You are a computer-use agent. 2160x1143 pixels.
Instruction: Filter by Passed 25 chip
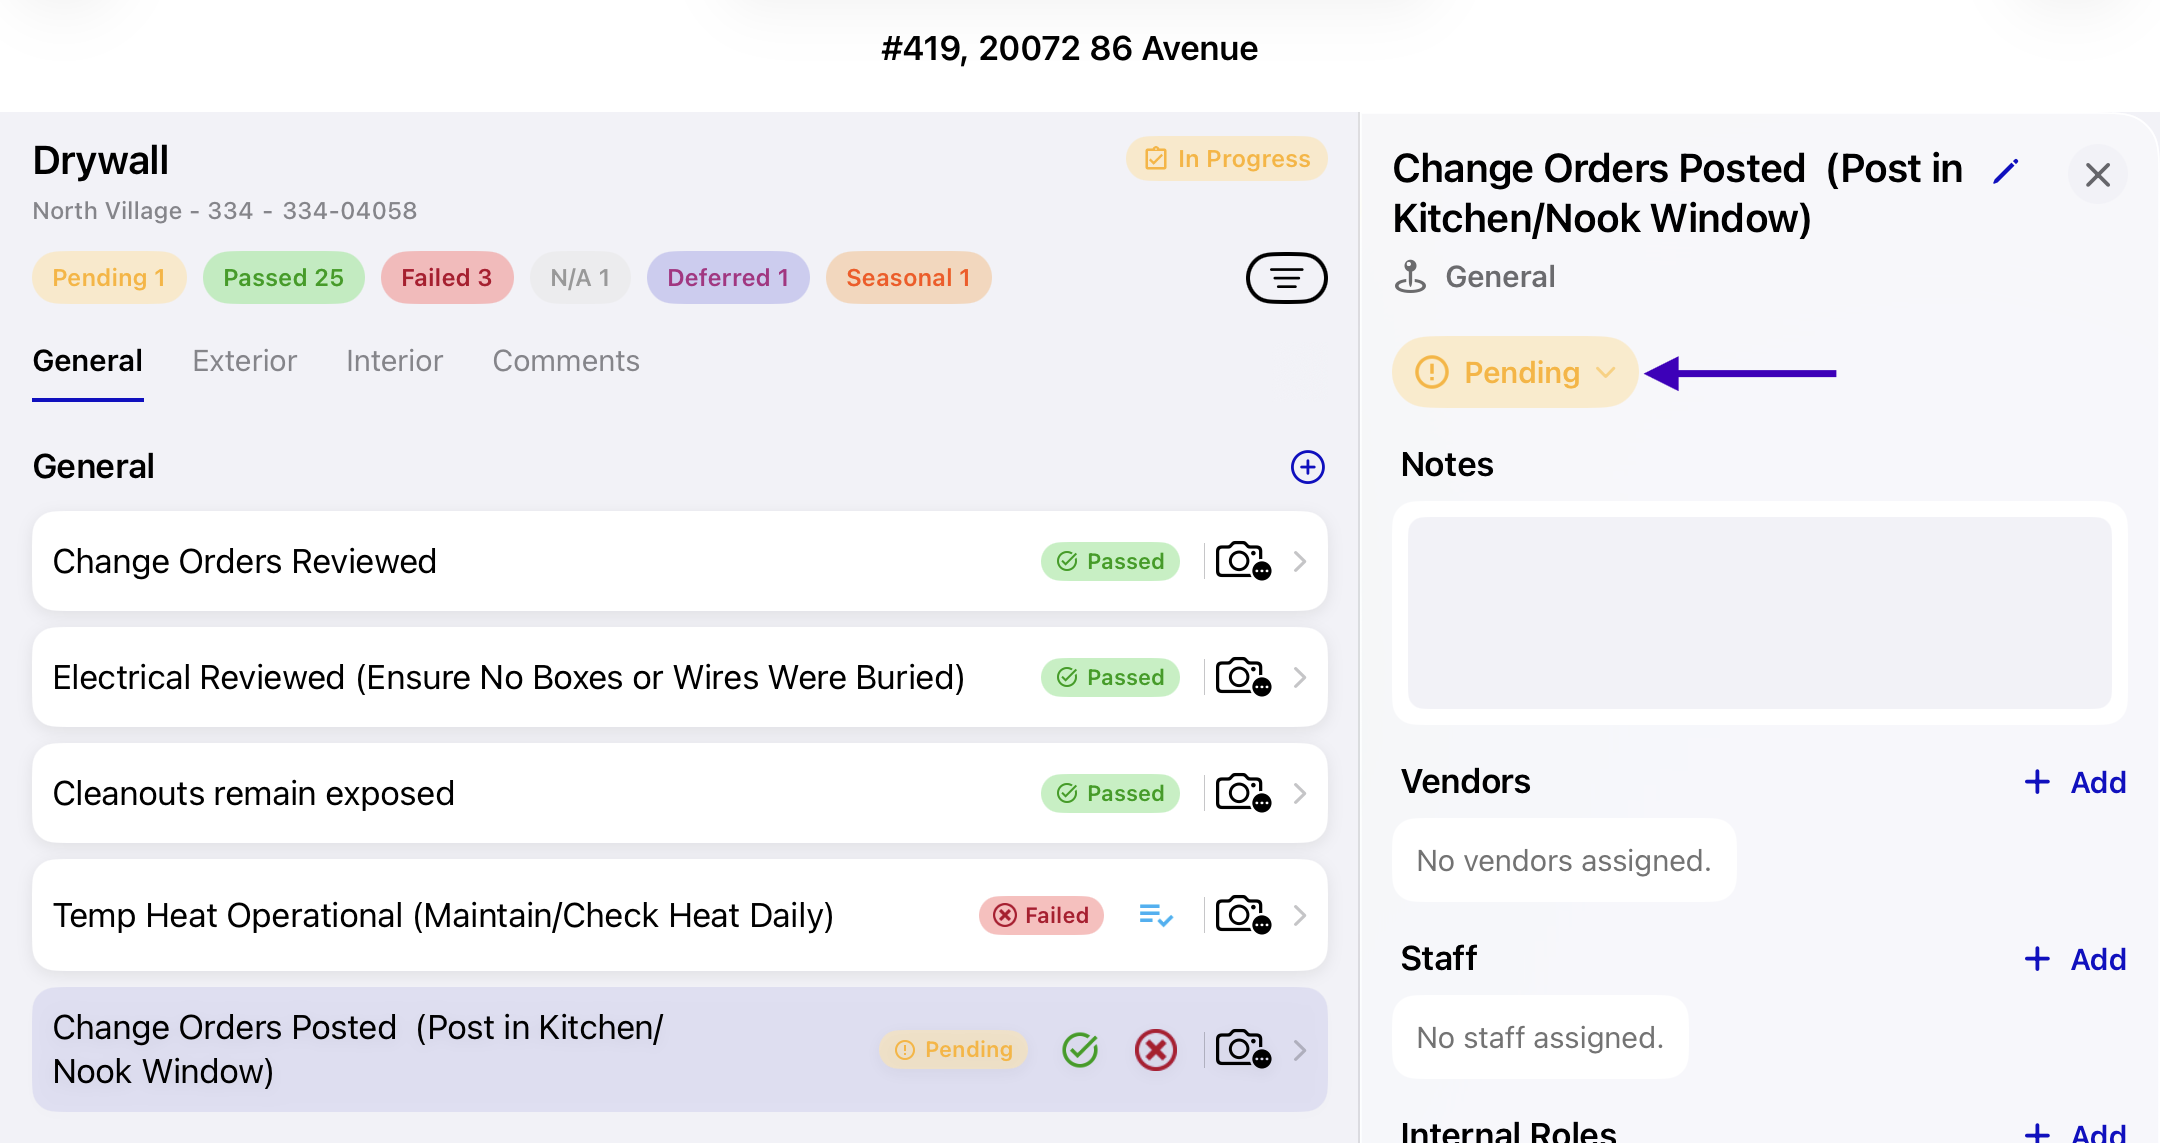283,277
